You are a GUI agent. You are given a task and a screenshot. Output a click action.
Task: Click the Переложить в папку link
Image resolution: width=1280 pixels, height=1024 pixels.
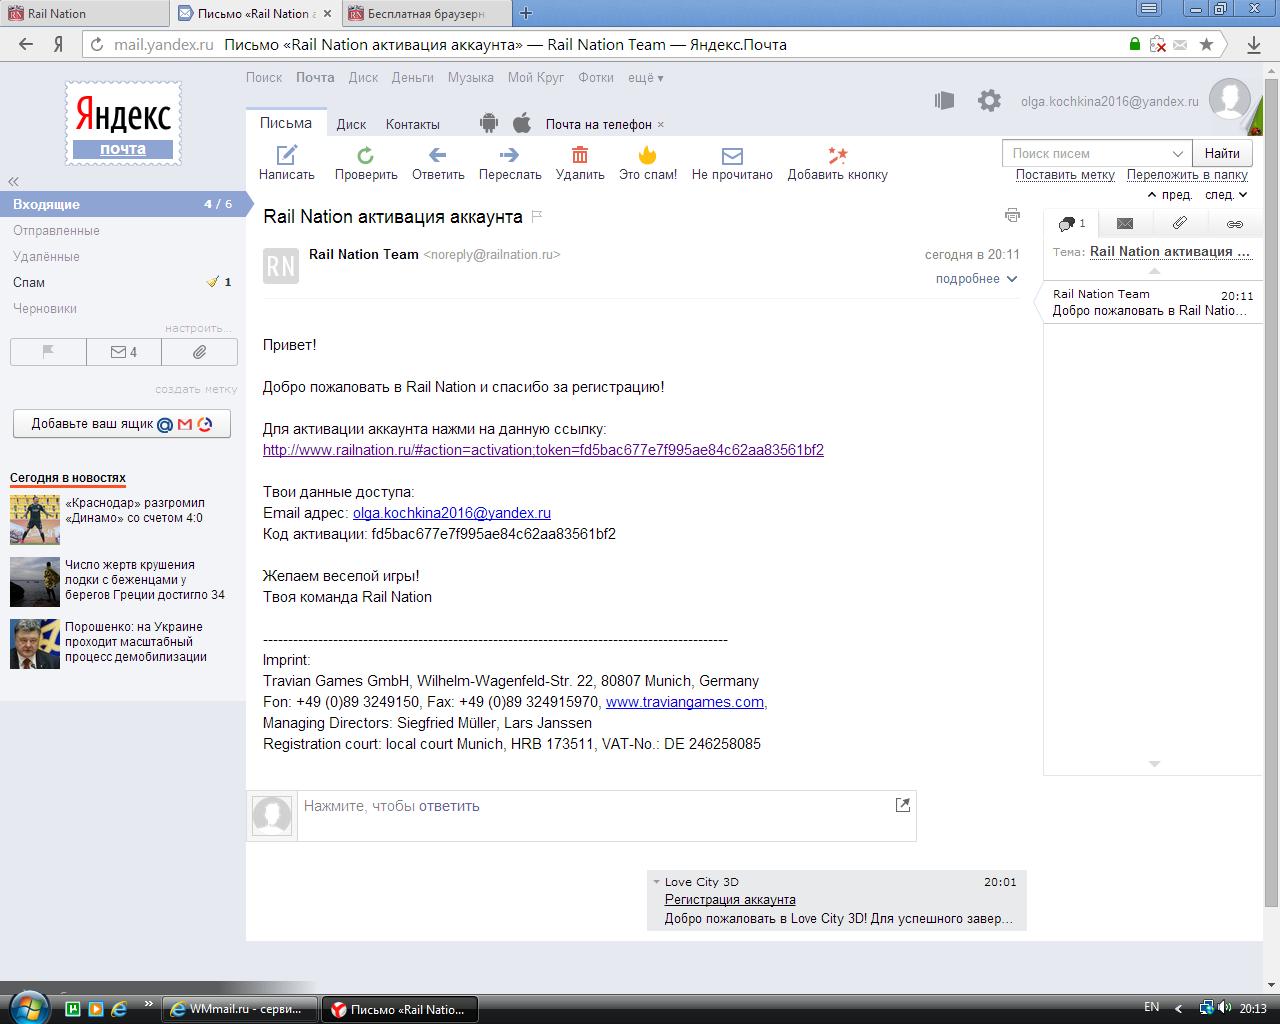1187,174
